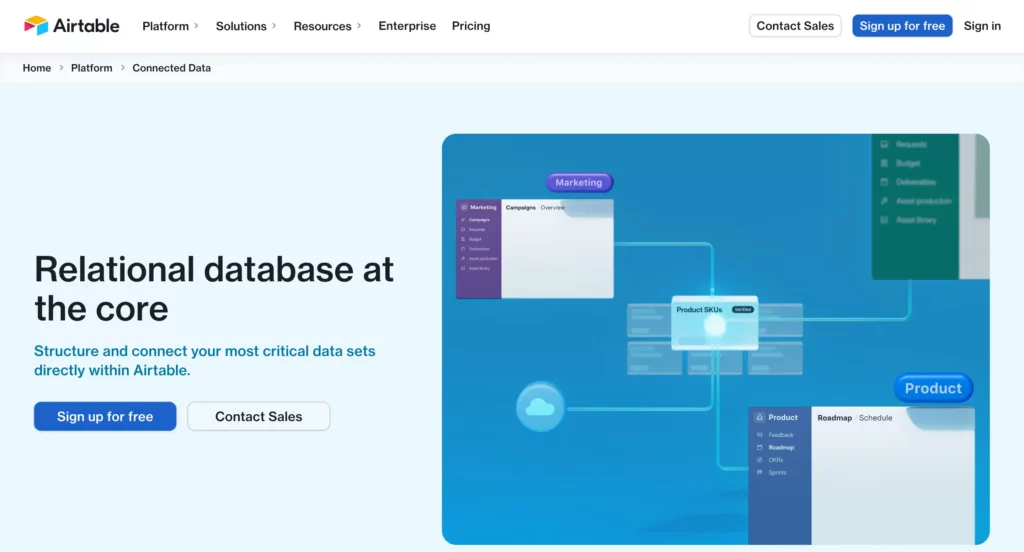The height and width of the screenshot is (552, 1024).
Task: Click Roadmap in Product sidebar
Action: tap(781, 447)
